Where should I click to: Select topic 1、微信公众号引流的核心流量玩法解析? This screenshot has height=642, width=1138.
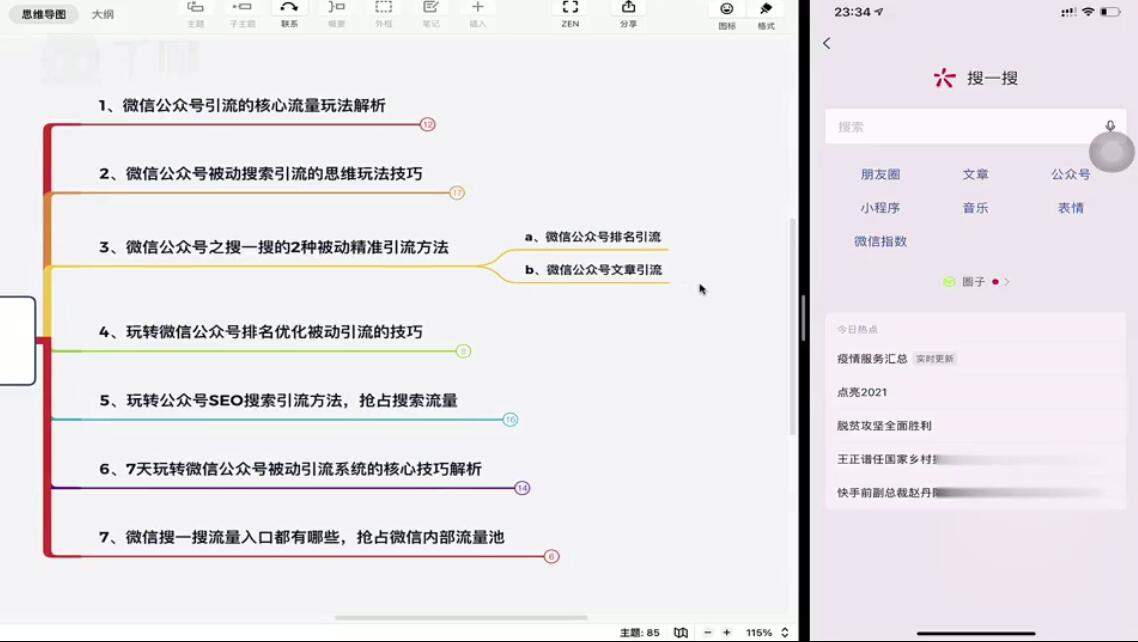[x=242, y=106]
